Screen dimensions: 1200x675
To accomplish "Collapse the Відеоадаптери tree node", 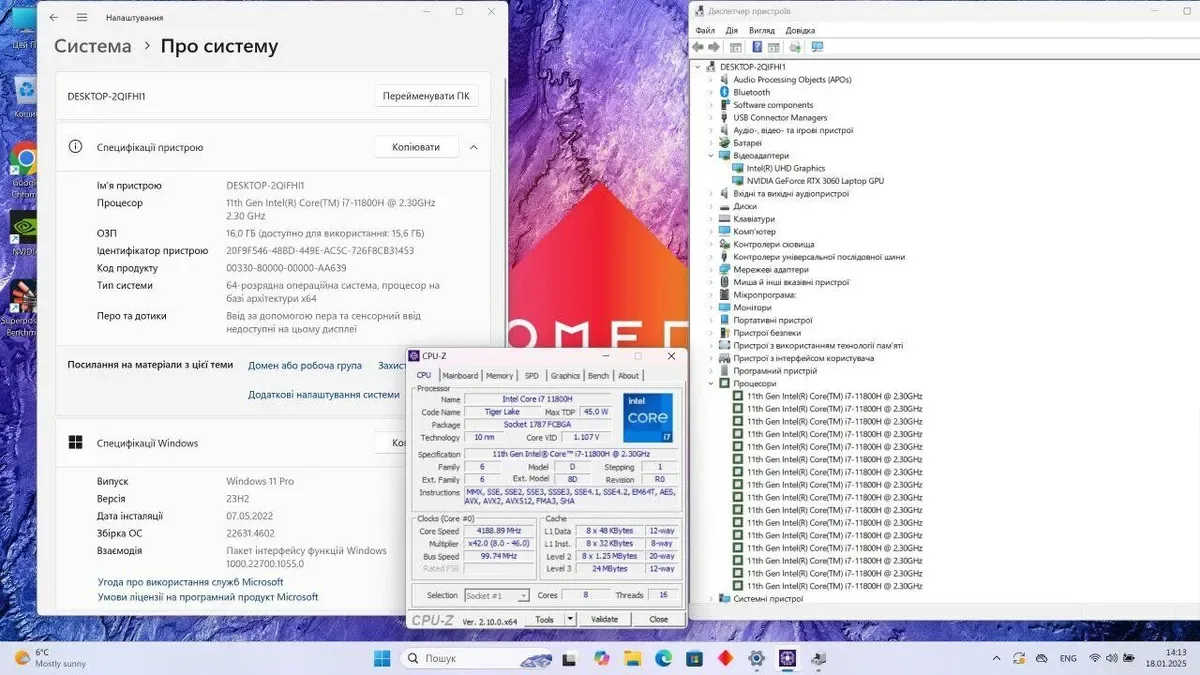I will [711, 156].
